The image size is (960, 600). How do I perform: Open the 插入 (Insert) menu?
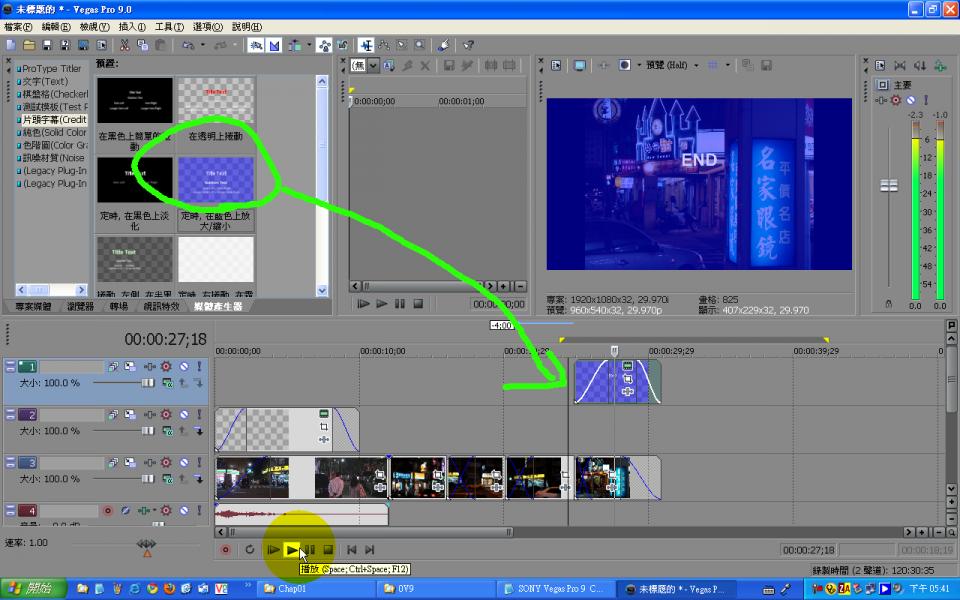click(132, 27)
